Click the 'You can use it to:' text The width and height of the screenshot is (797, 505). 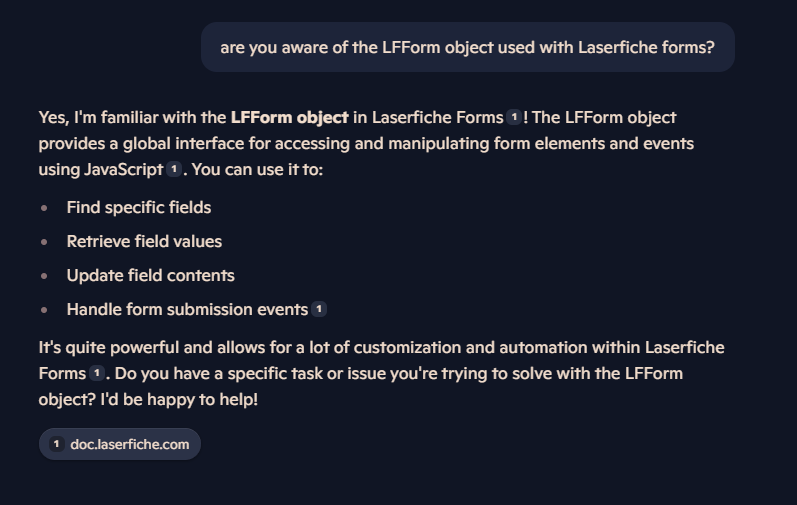tap(257, 169)
